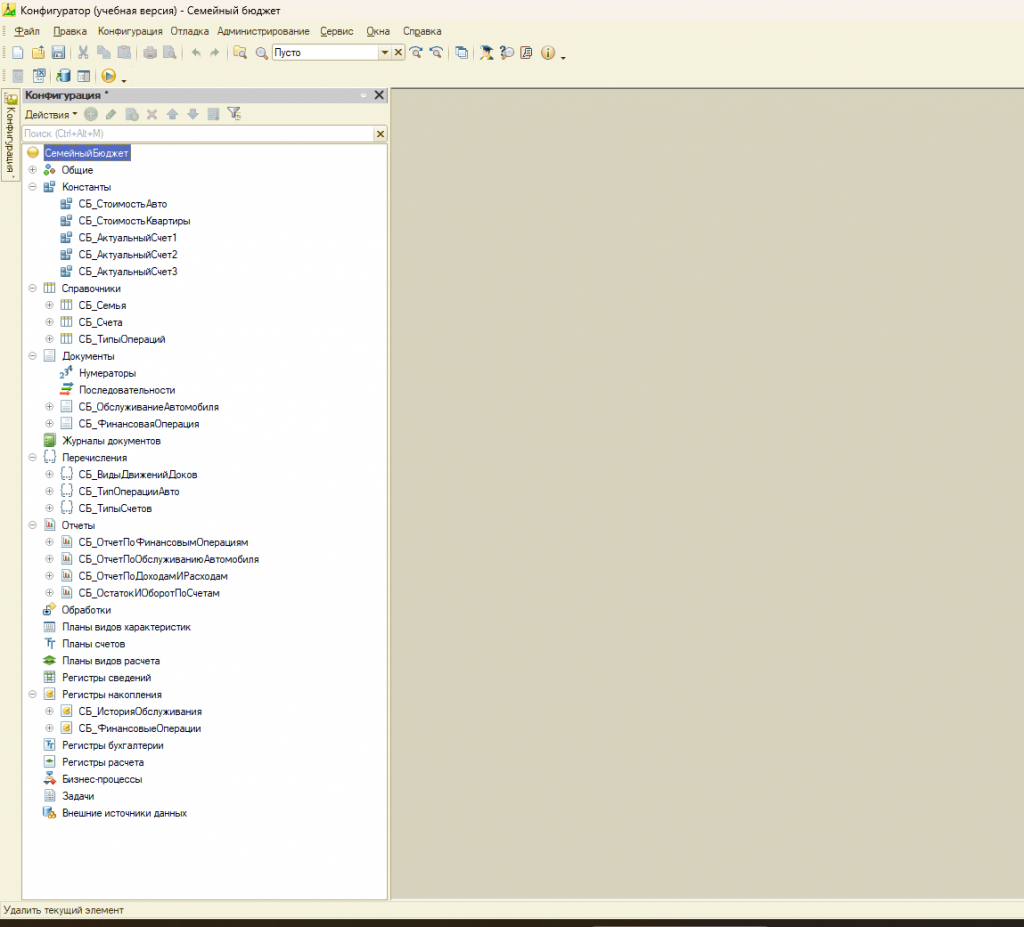The width and height of the screenshot is (1024, 927).
Task: Click the Edit pencil icon in the panel toolbar
Action: (111, 114)
